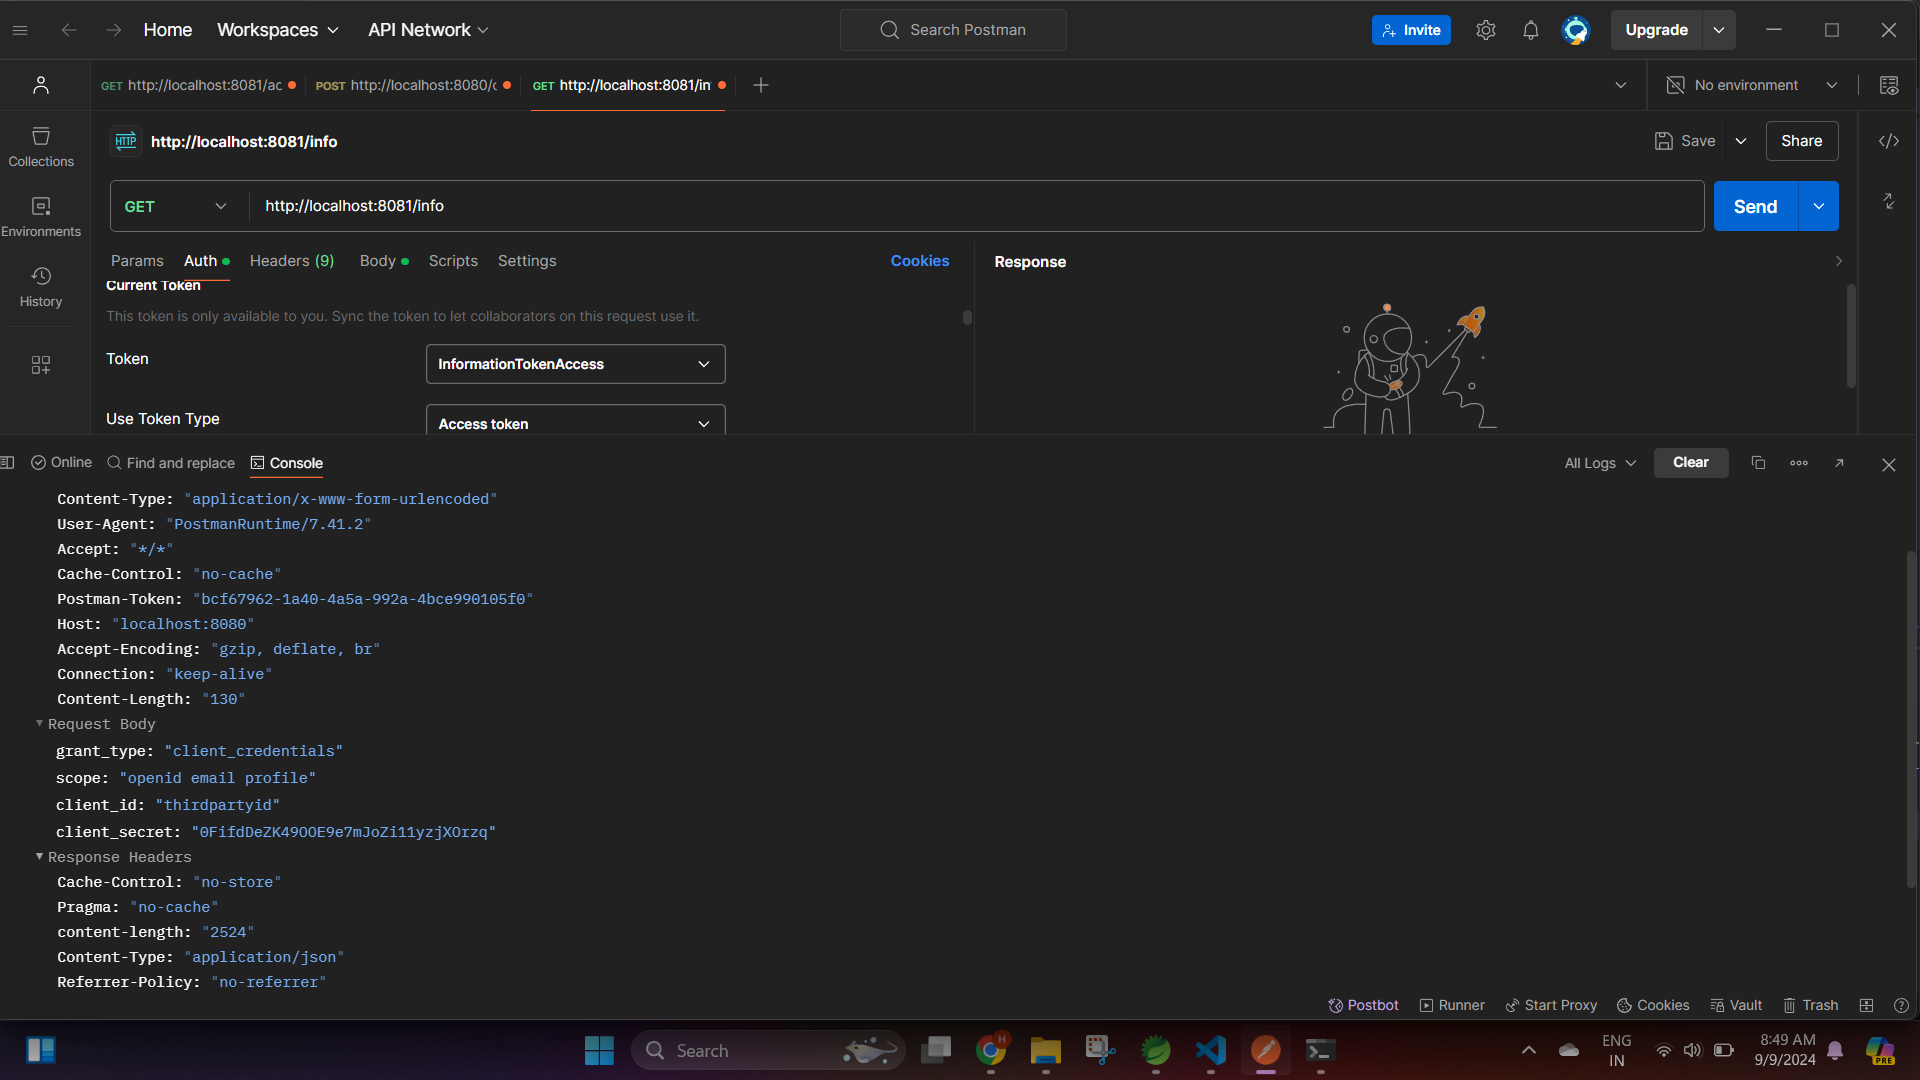
Task: Open the No environment selector
Action: point(1752,85)
